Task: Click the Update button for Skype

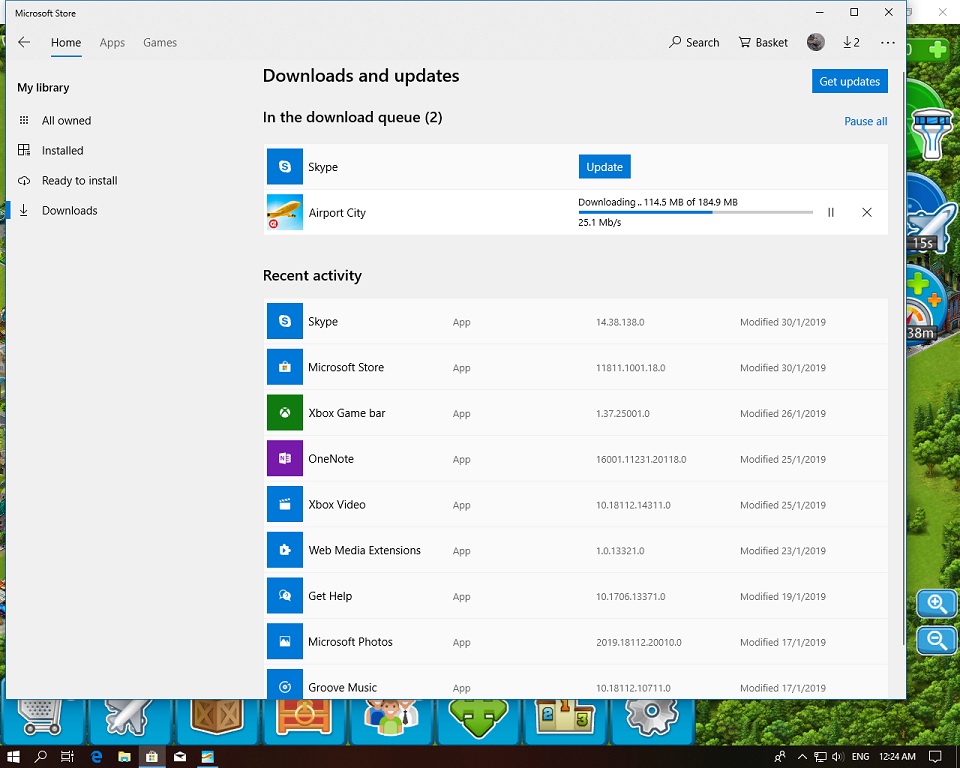Action: [604, 167]
